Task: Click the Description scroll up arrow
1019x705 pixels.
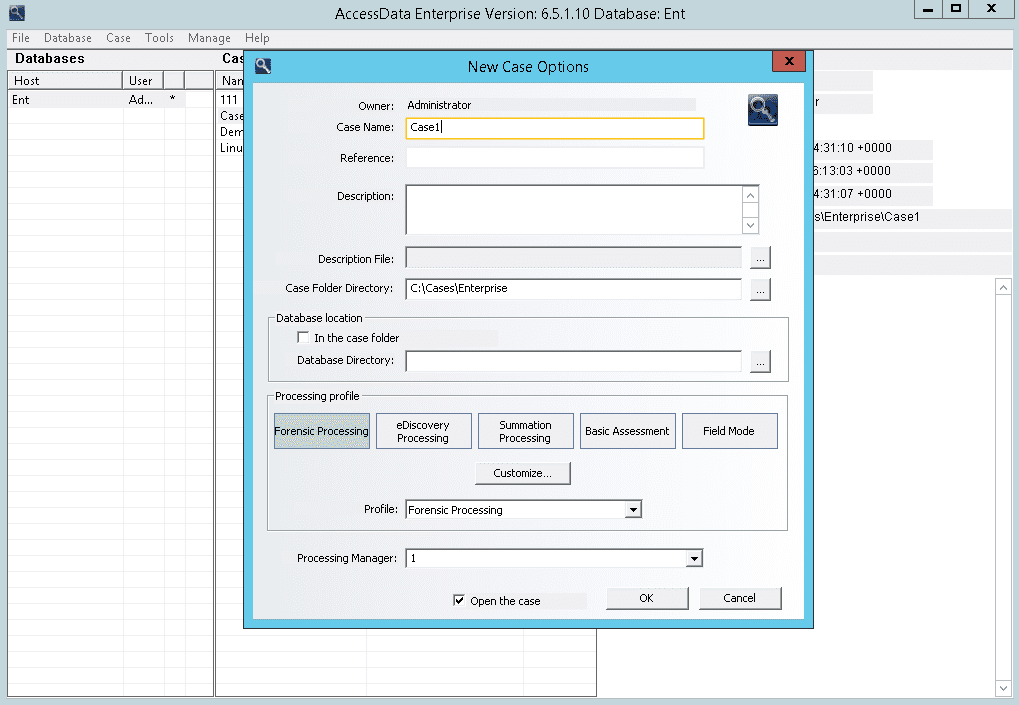Action: coord(751,195)
